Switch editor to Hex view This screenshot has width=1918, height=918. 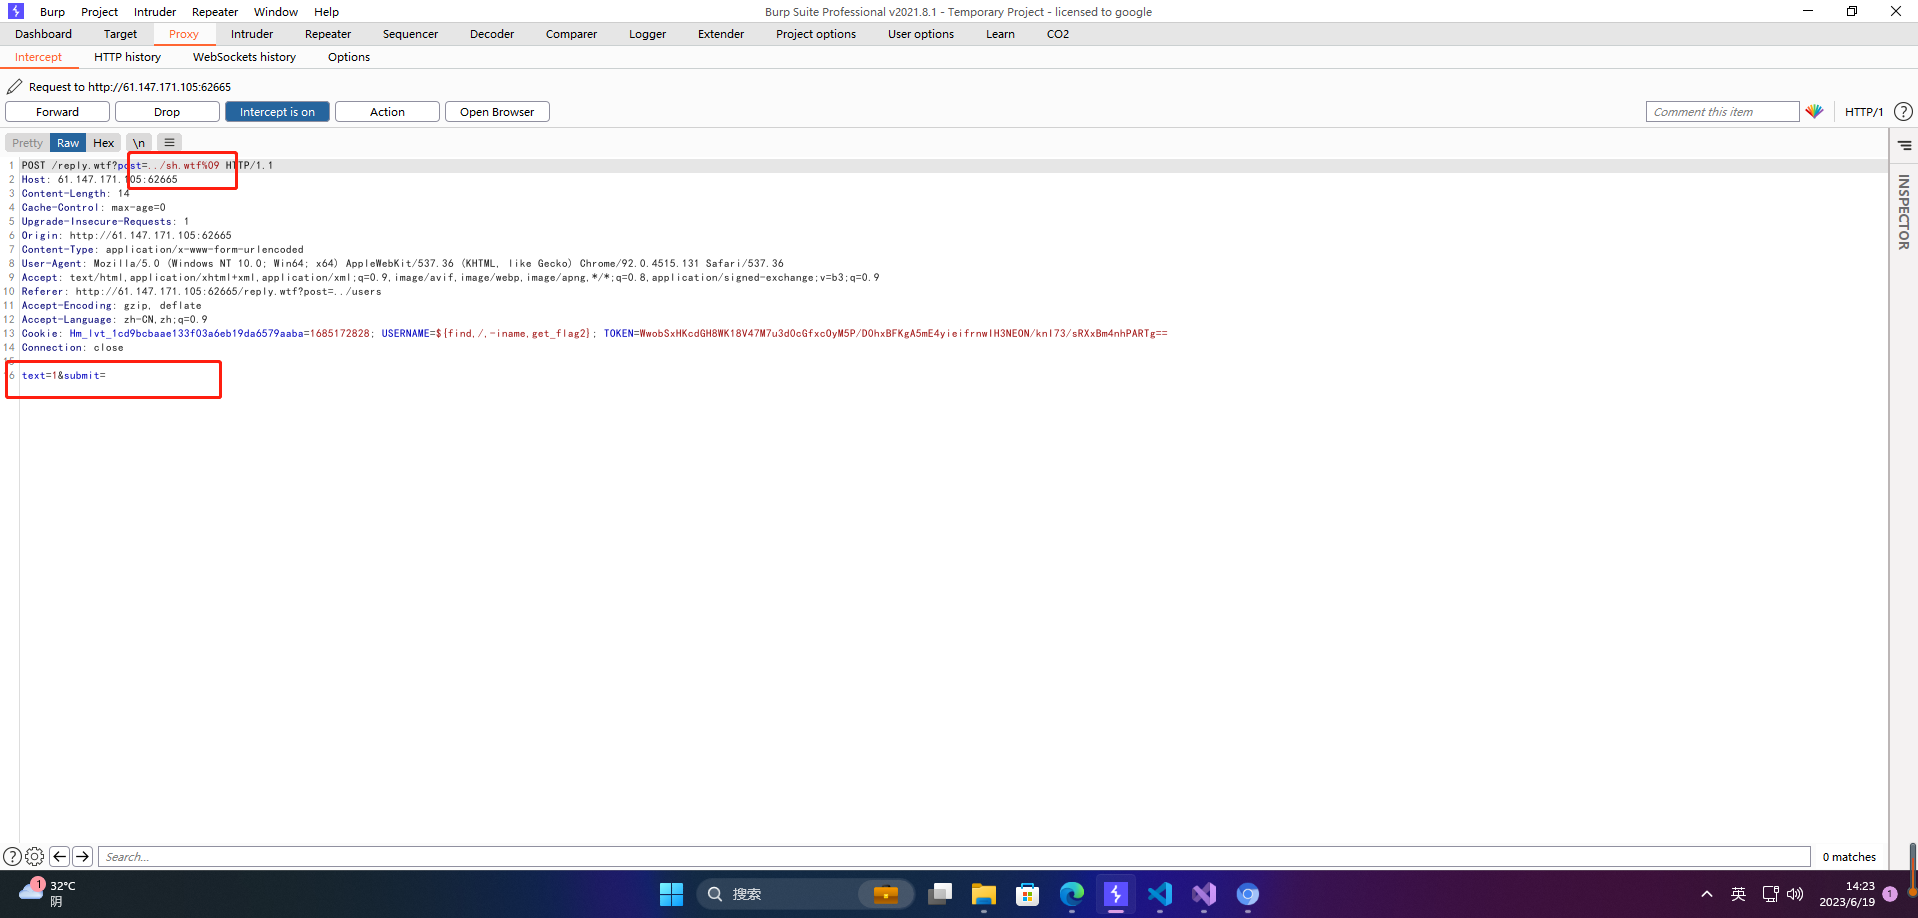[x=104, y=143]
